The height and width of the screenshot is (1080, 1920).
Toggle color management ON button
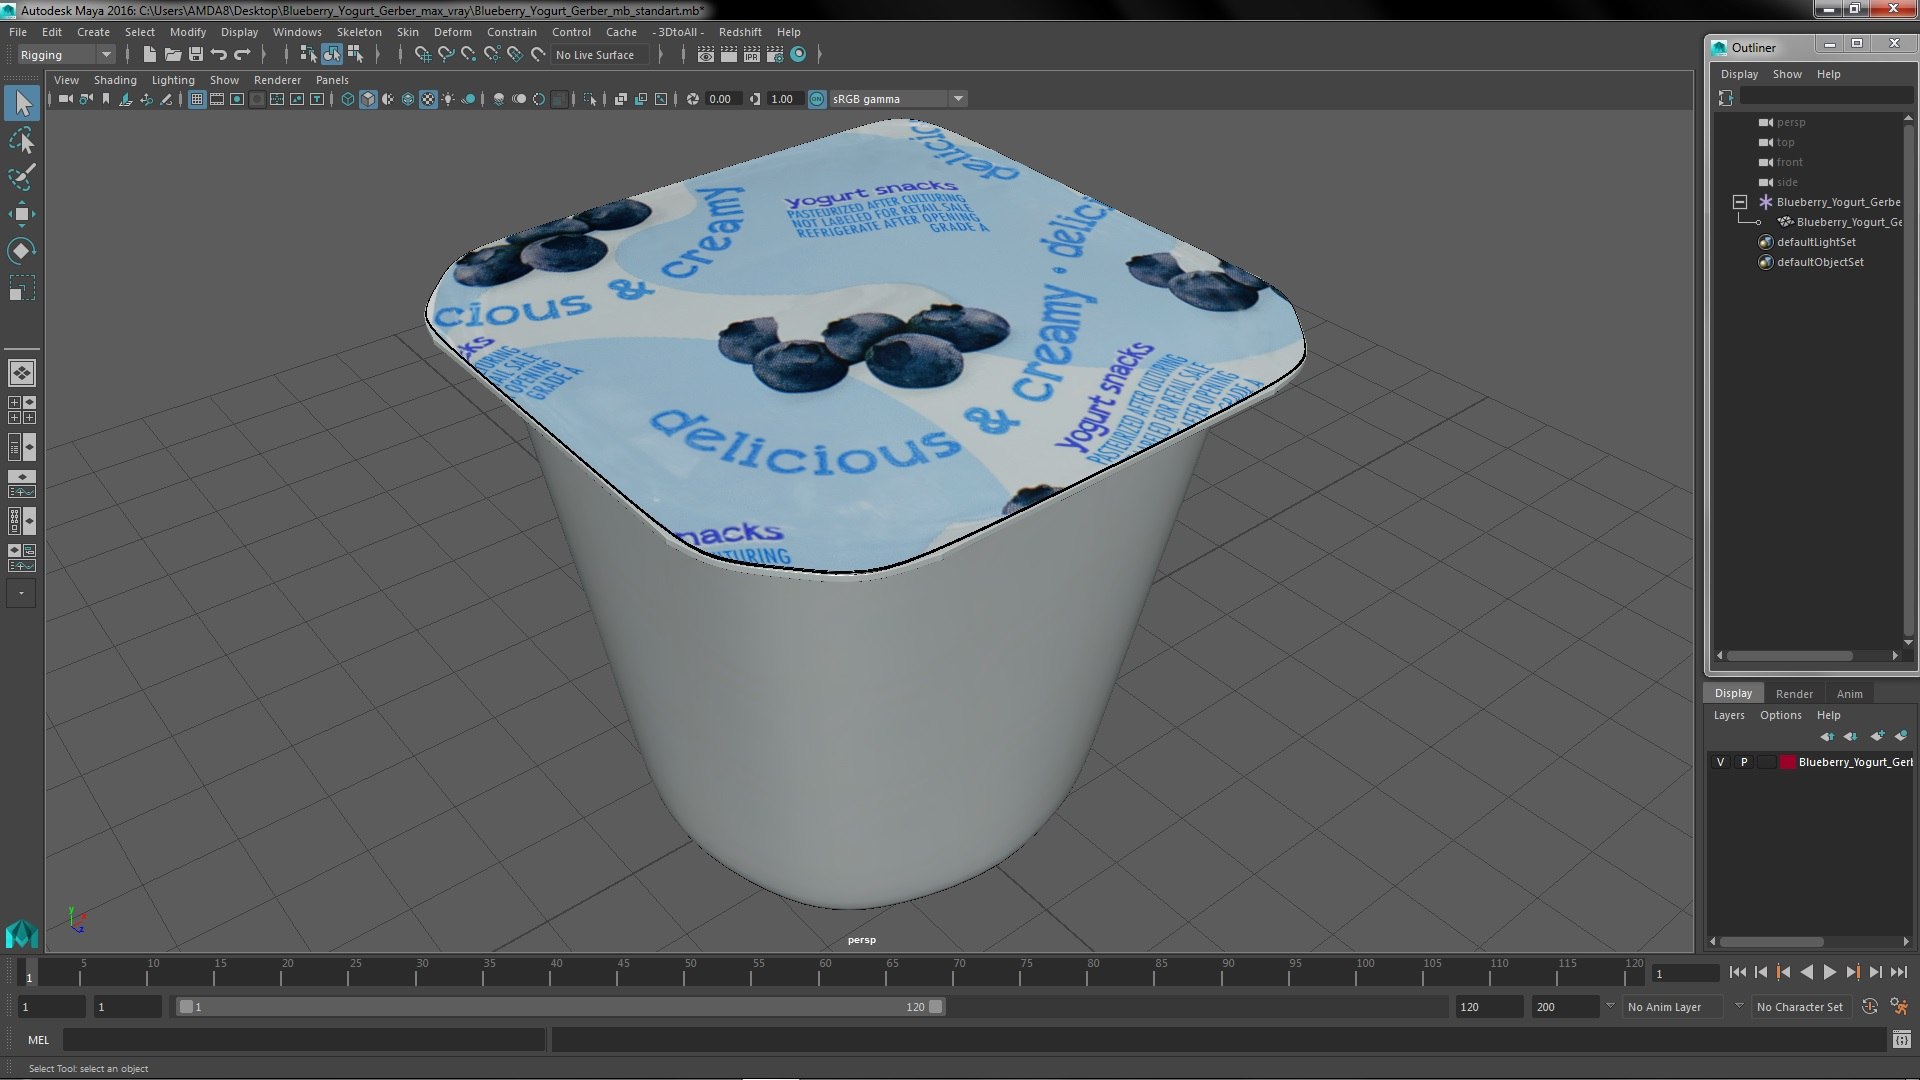point(817,99)
